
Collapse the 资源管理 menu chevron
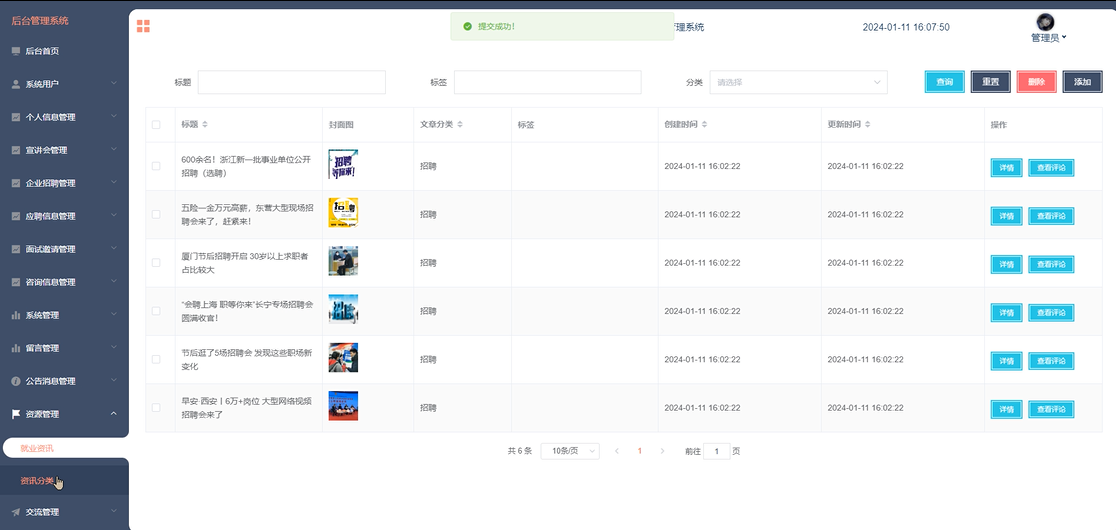[x=114, y=414]
